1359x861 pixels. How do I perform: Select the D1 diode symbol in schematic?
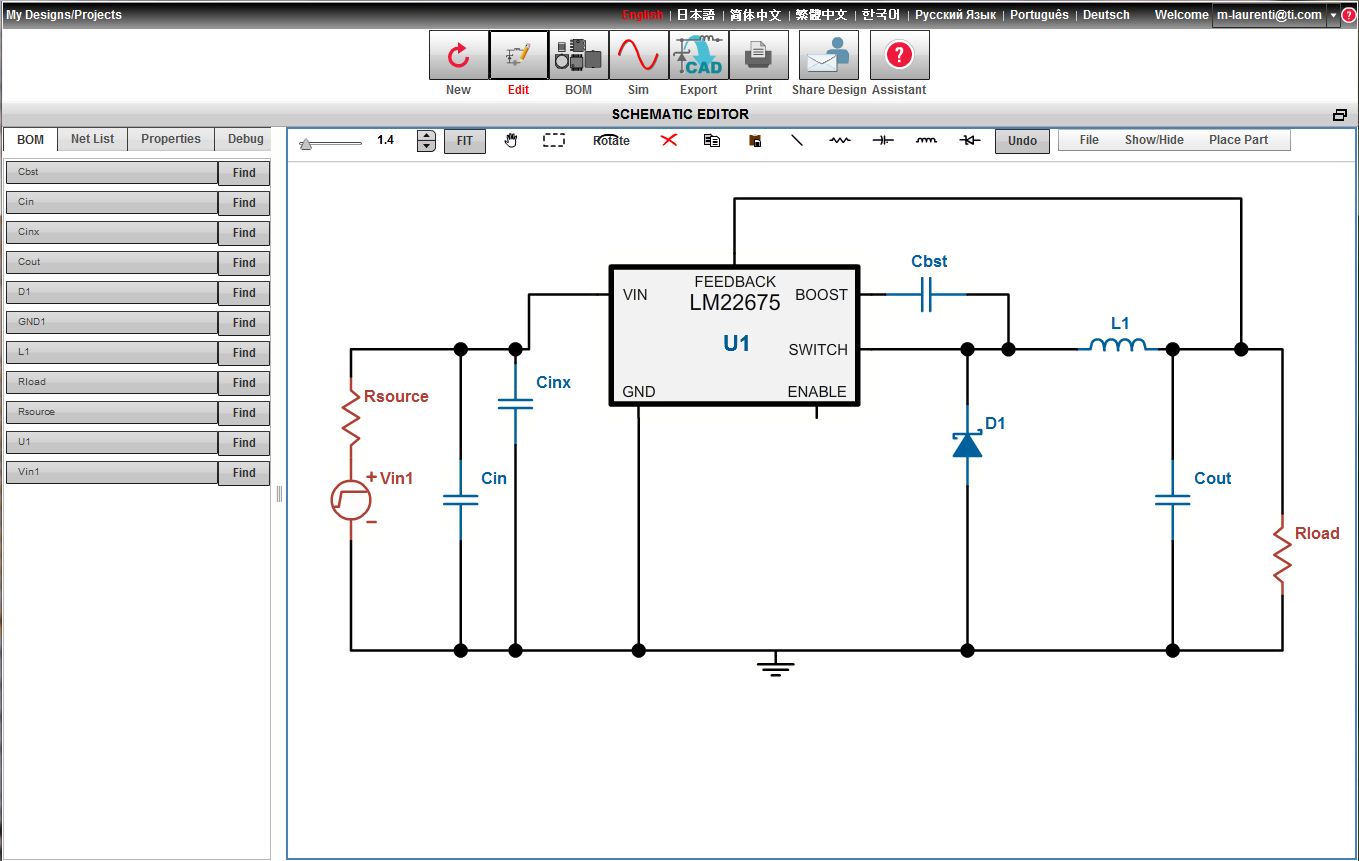pos(967,443)
